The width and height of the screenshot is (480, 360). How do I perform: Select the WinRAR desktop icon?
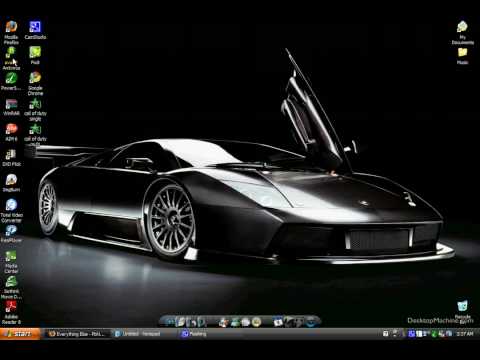click(11, 107)
